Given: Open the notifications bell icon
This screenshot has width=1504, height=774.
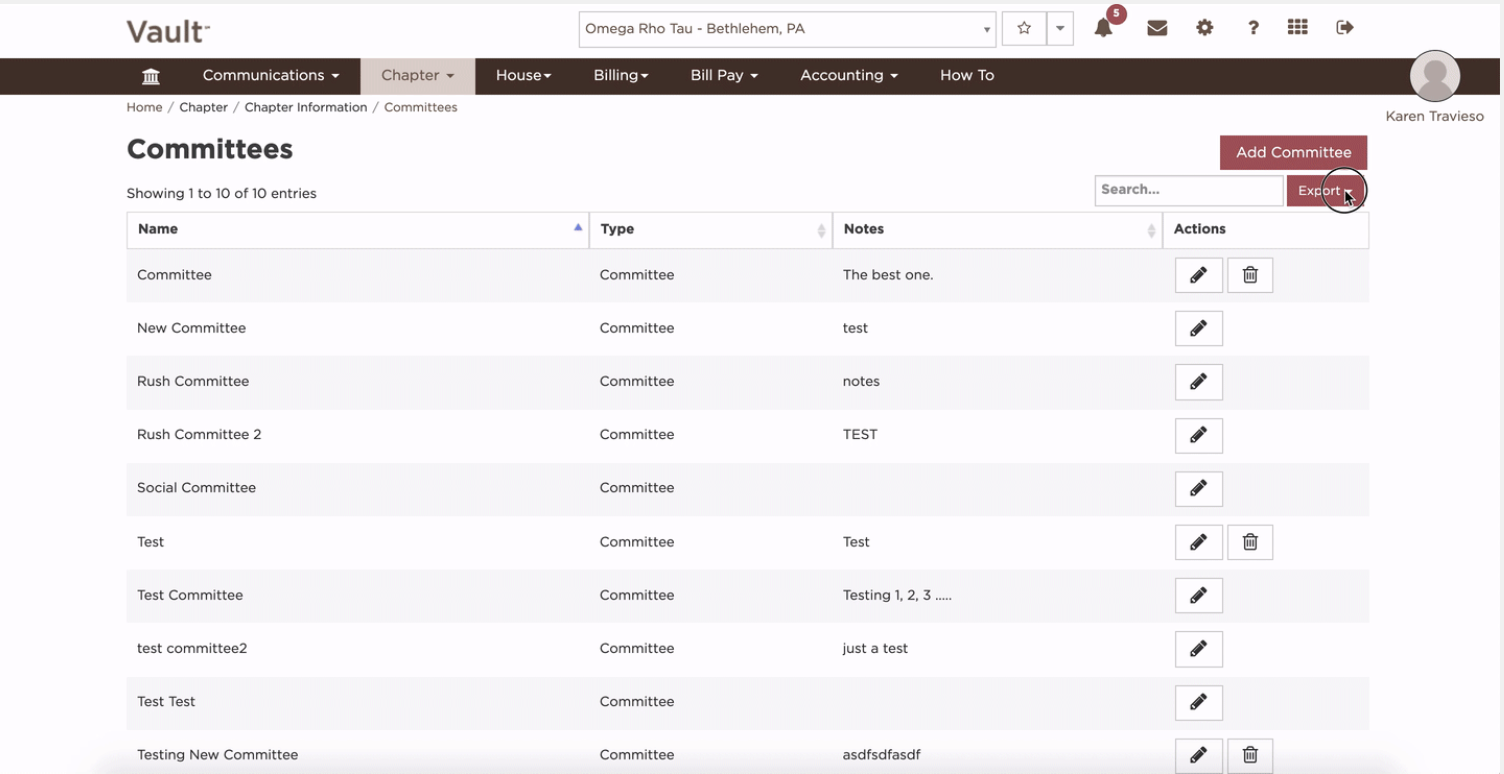Looking at the screenshot, I should pos(1104,28).
